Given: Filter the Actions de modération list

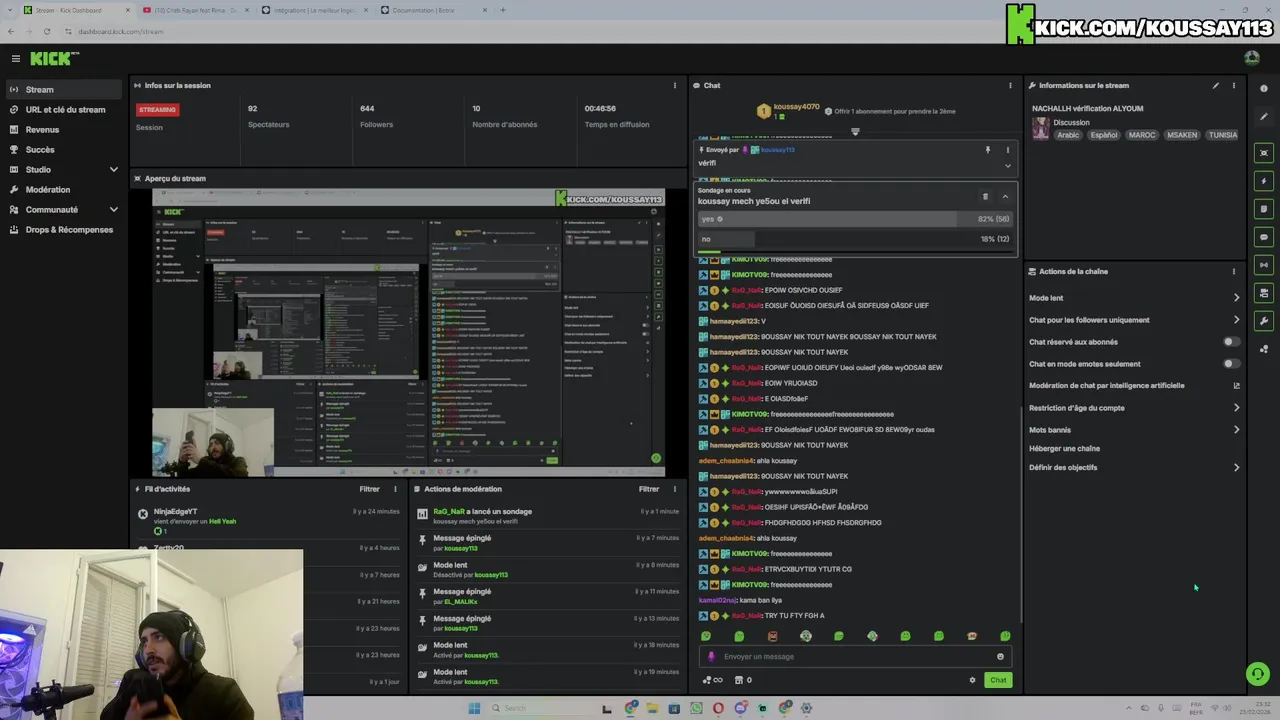Looking at the screenshot, I should pos(649,489).
